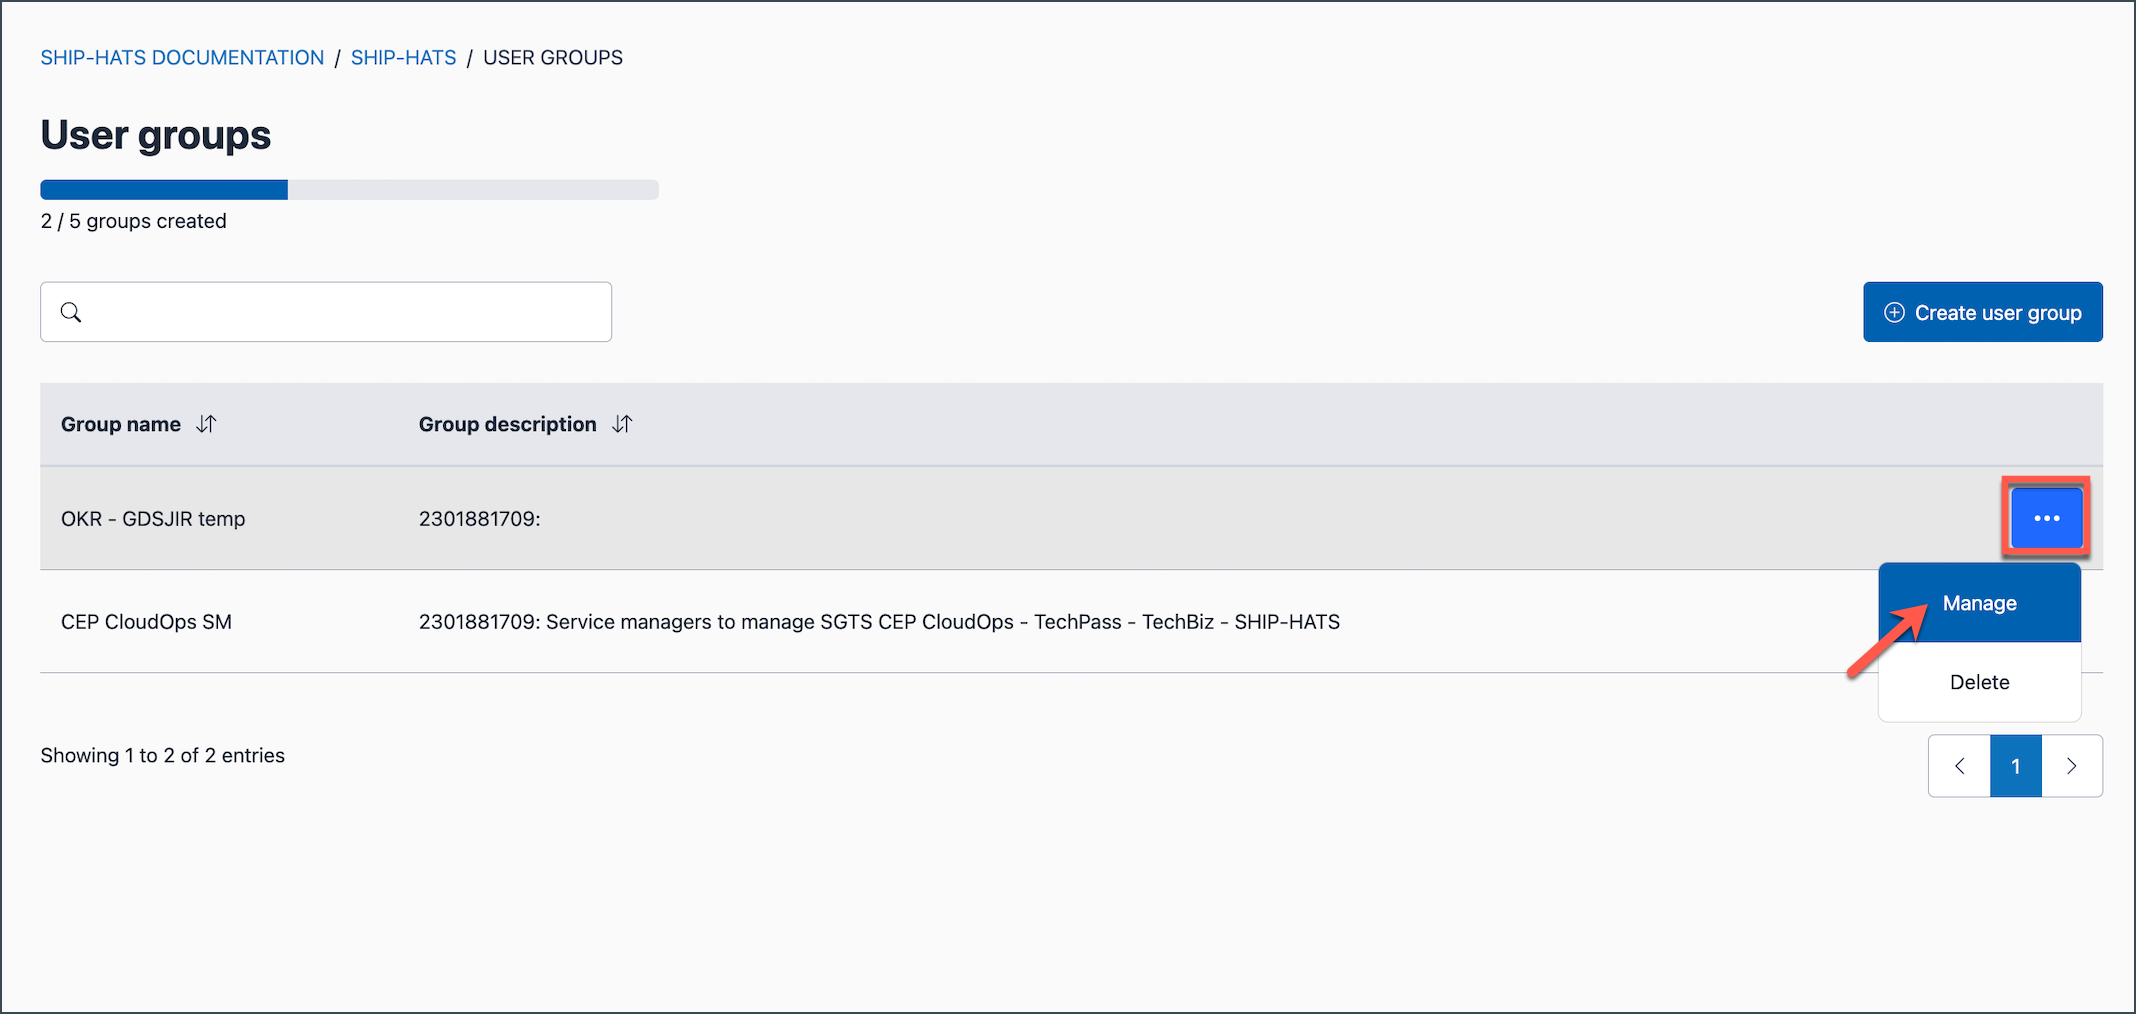2136x1014 pixels.
Task: Go to the next page arrow
Action: pos(2072,766)
